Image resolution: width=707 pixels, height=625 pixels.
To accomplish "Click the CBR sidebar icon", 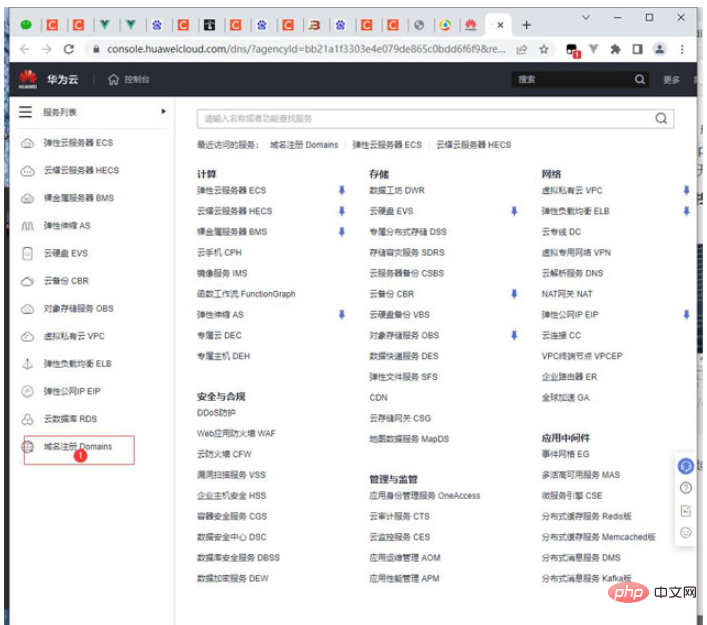I will click(x=28, y=281).
